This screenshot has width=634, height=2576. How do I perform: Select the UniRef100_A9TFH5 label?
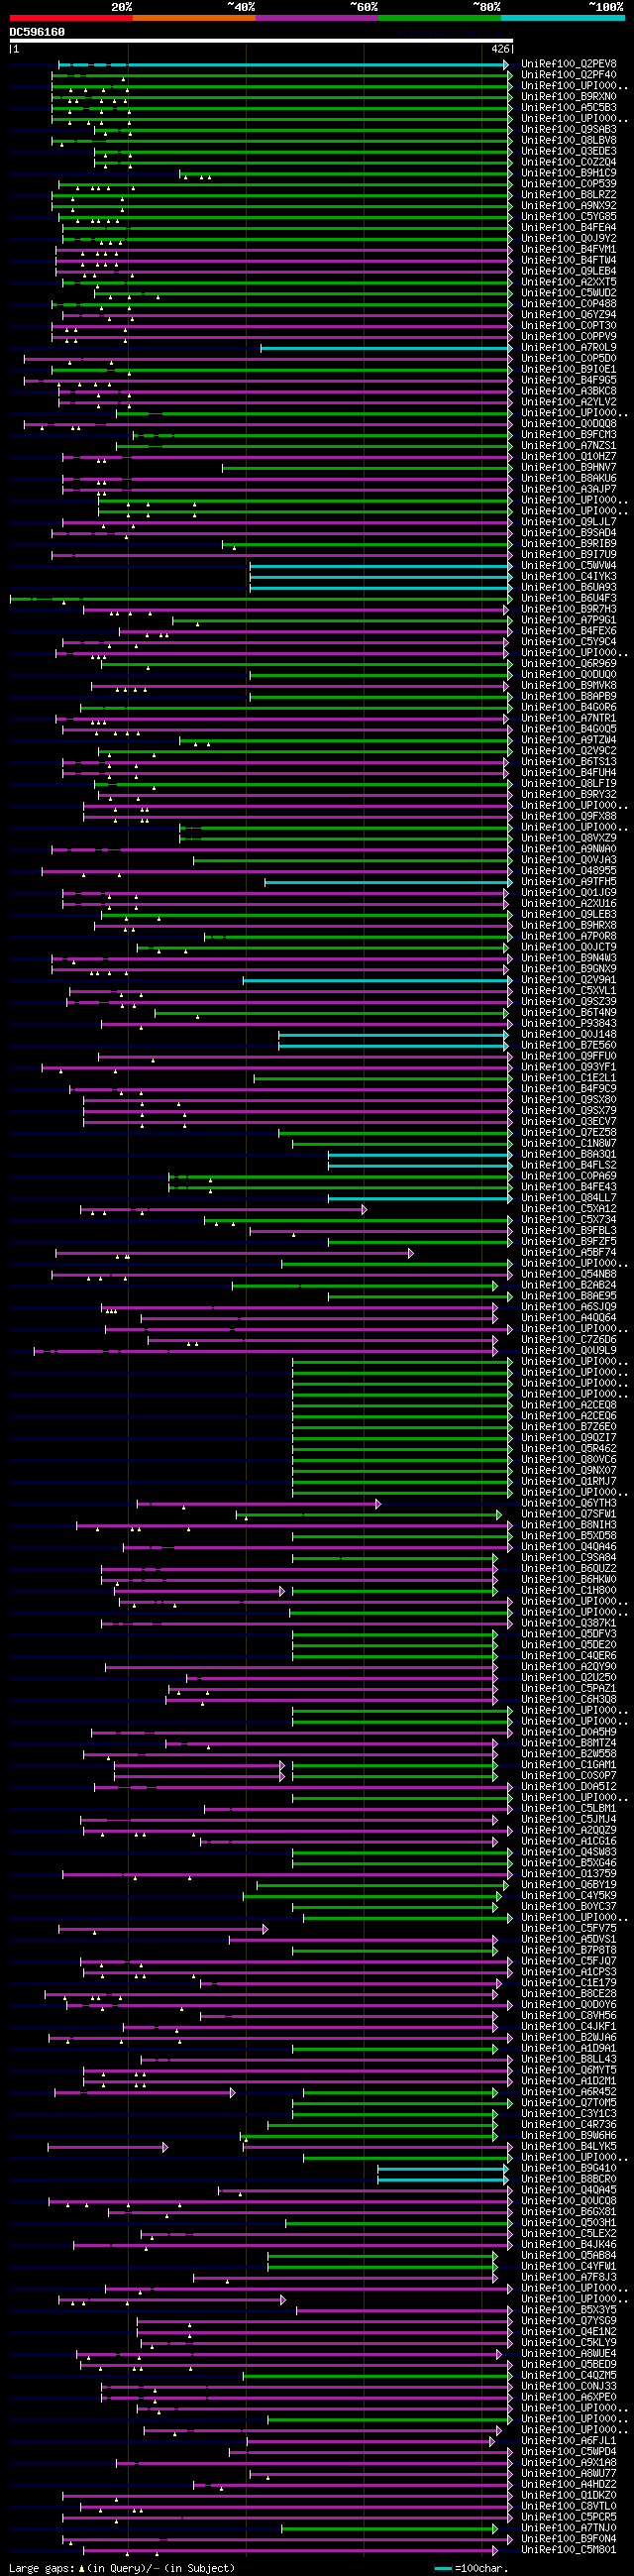568,882
